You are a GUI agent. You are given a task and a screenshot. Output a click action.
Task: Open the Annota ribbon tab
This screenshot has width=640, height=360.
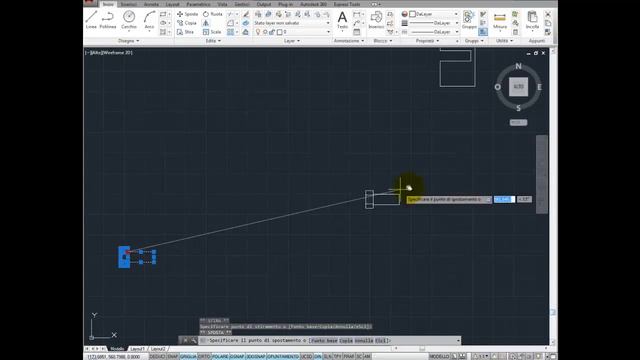coord(151,4)
